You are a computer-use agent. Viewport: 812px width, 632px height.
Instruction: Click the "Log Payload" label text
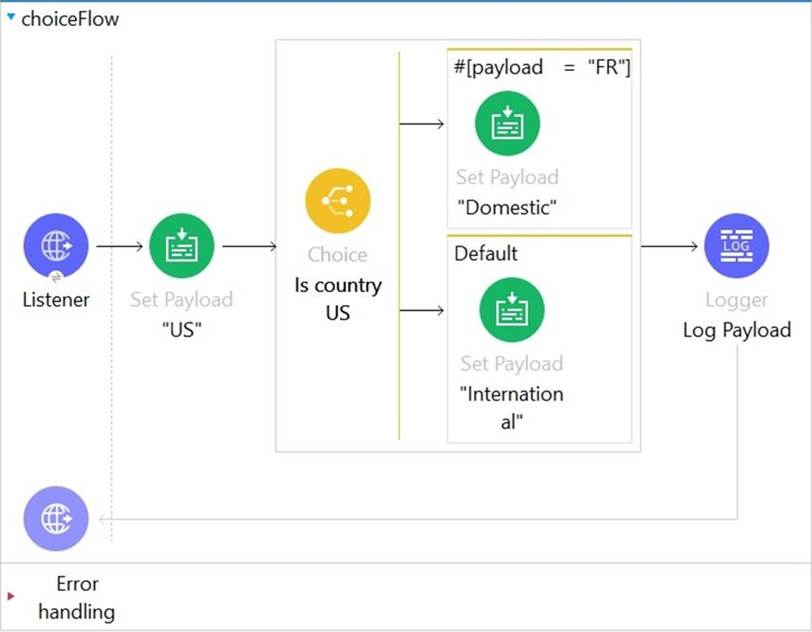737,330
